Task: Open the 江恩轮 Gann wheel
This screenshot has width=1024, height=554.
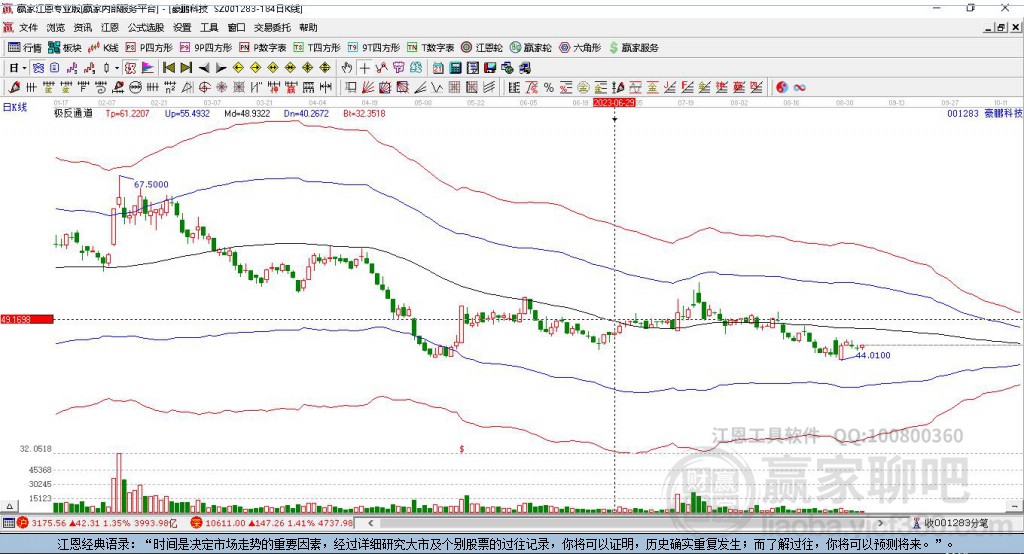Action: coord(482,48)
